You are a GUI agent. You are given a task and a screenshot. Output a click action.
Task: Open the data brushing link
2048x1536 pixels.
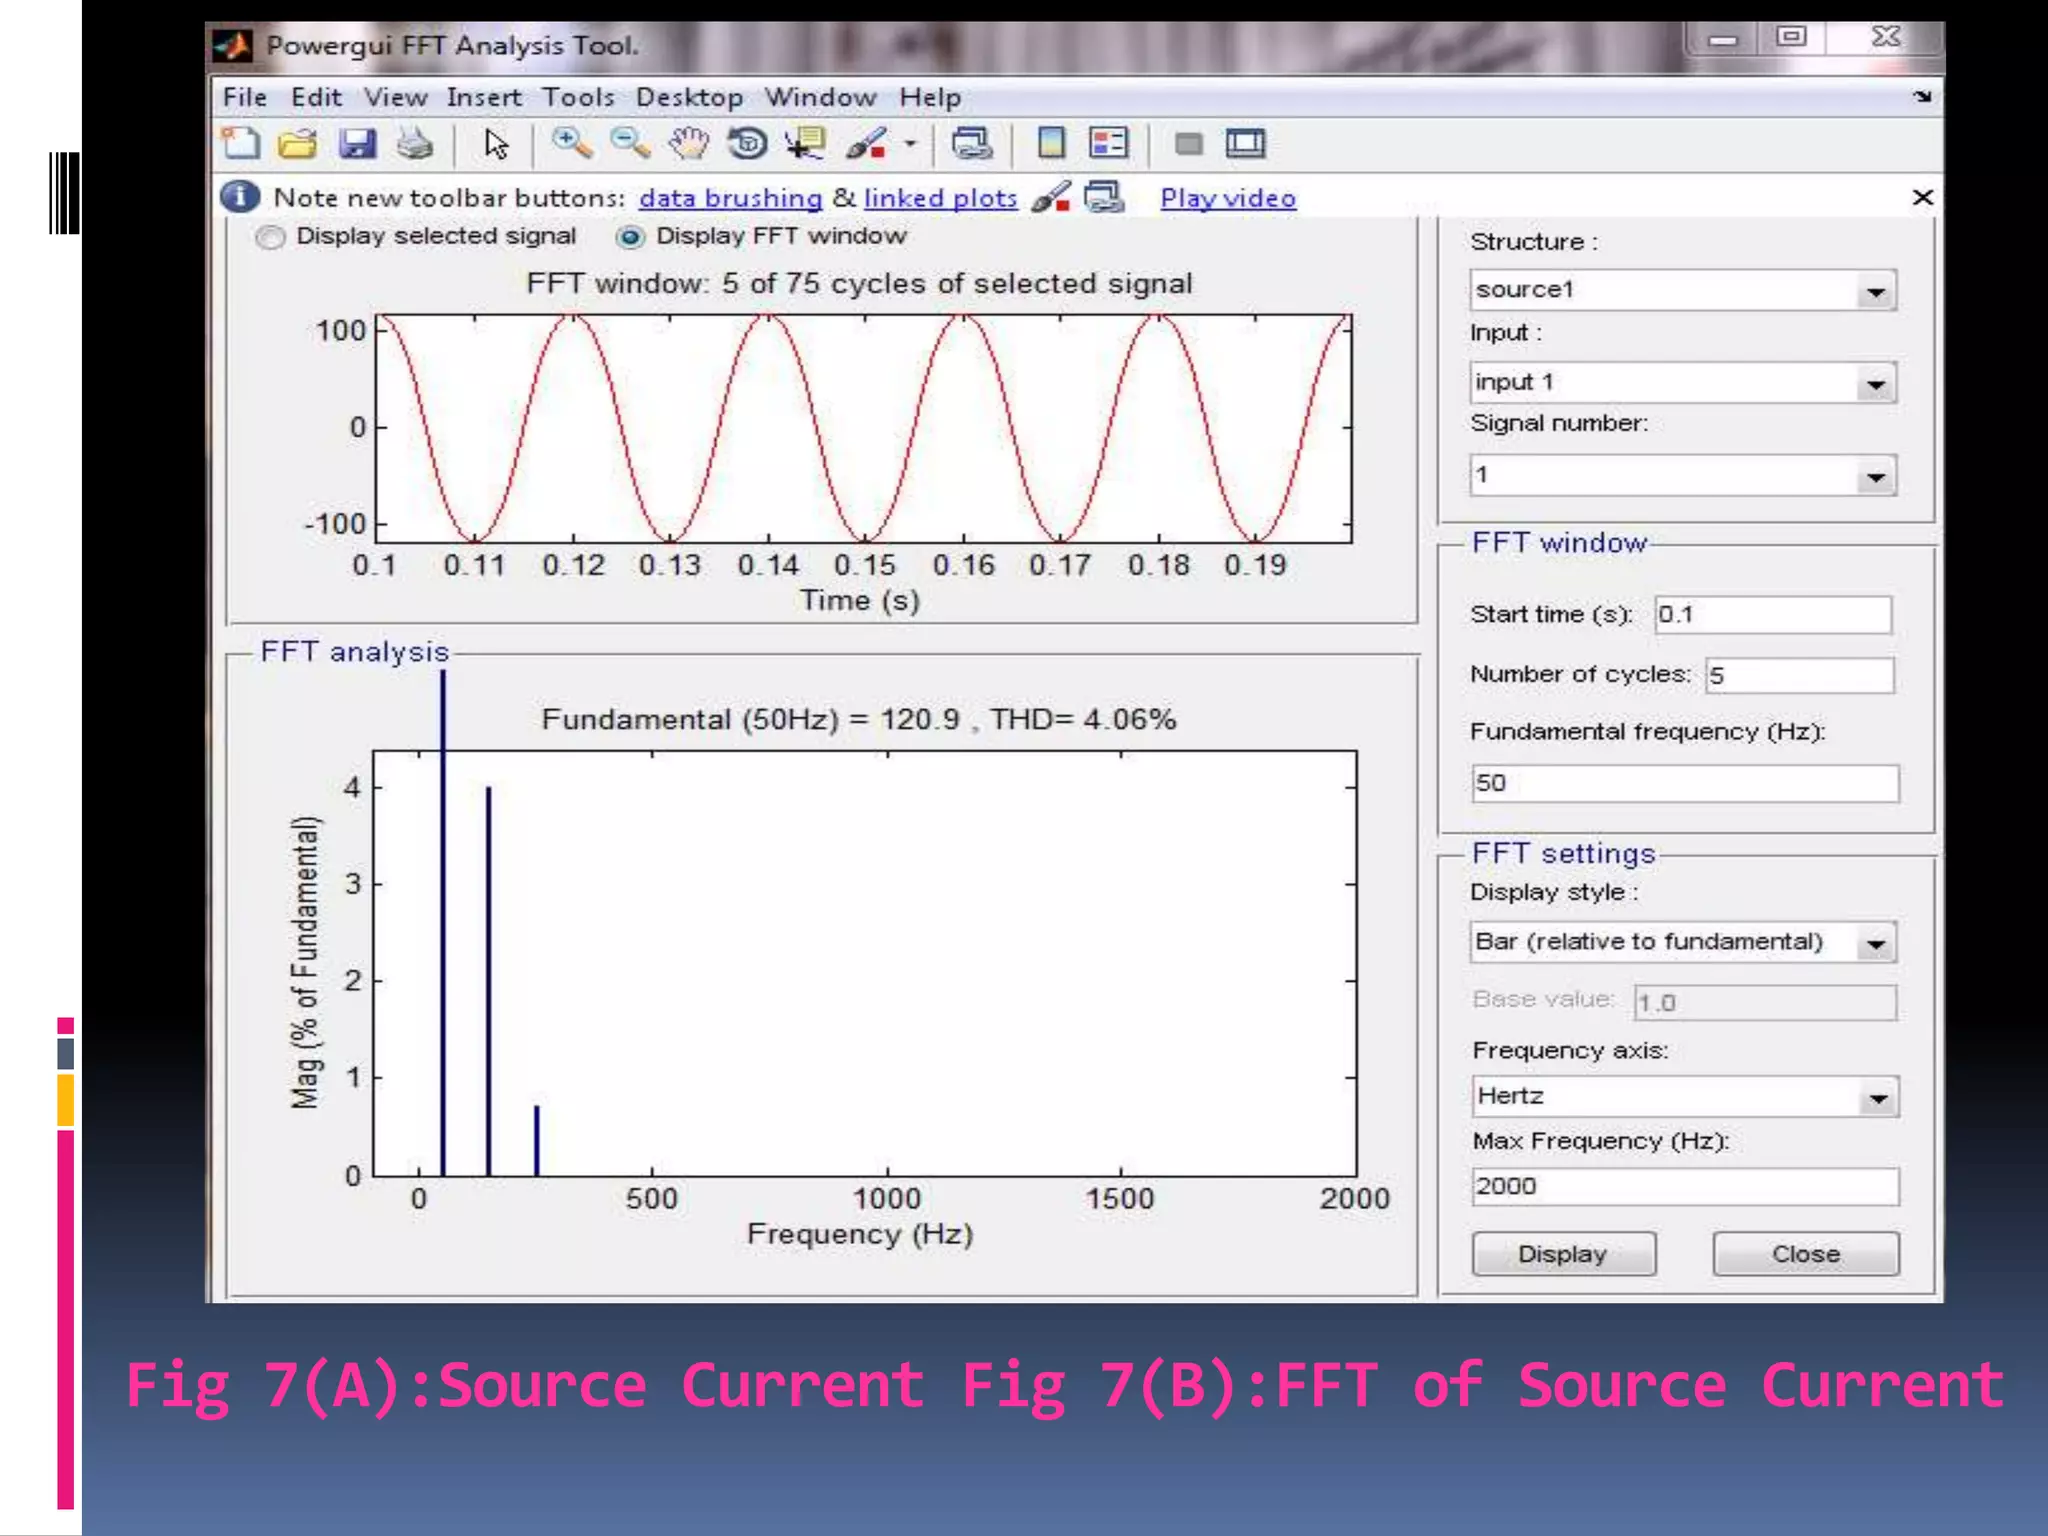pos(730,198)
